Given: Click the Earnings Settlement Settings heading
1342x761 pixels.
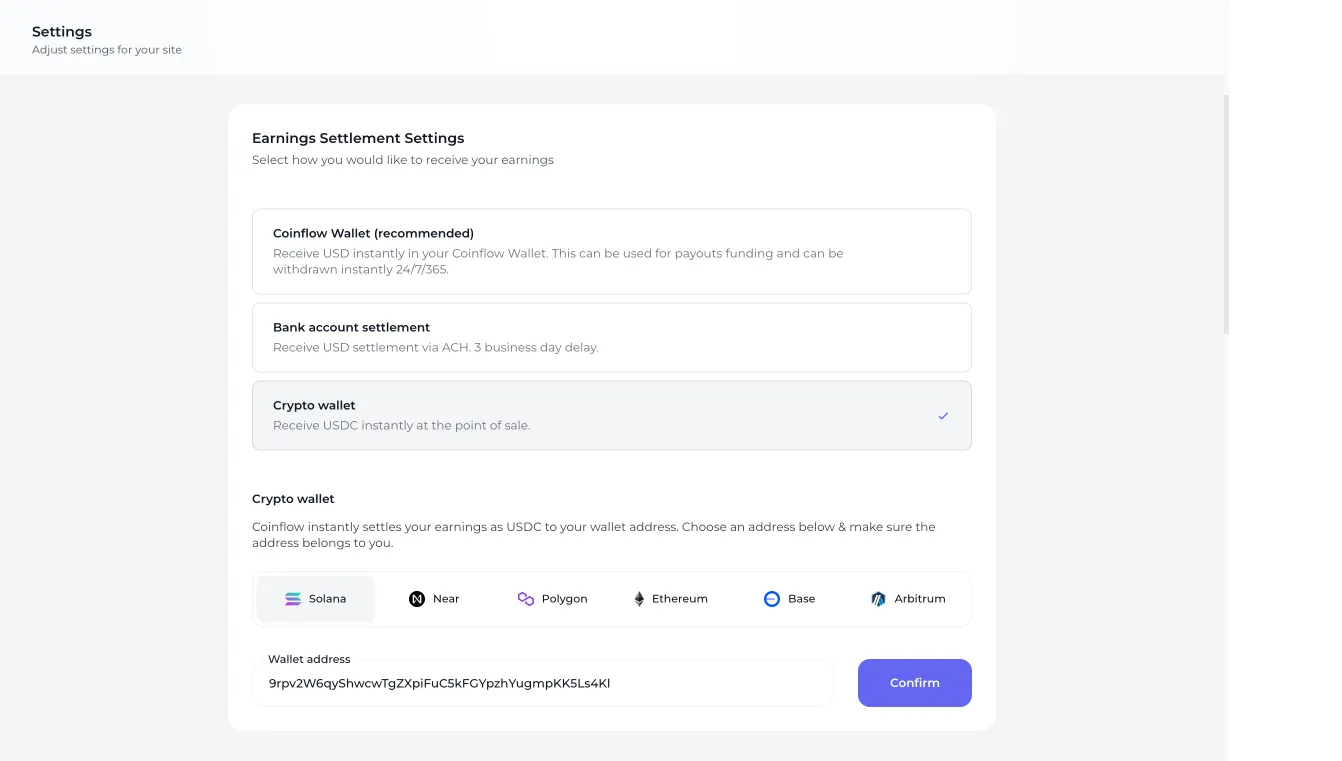Looking at the screenshot, I should [x=358, y=138].
